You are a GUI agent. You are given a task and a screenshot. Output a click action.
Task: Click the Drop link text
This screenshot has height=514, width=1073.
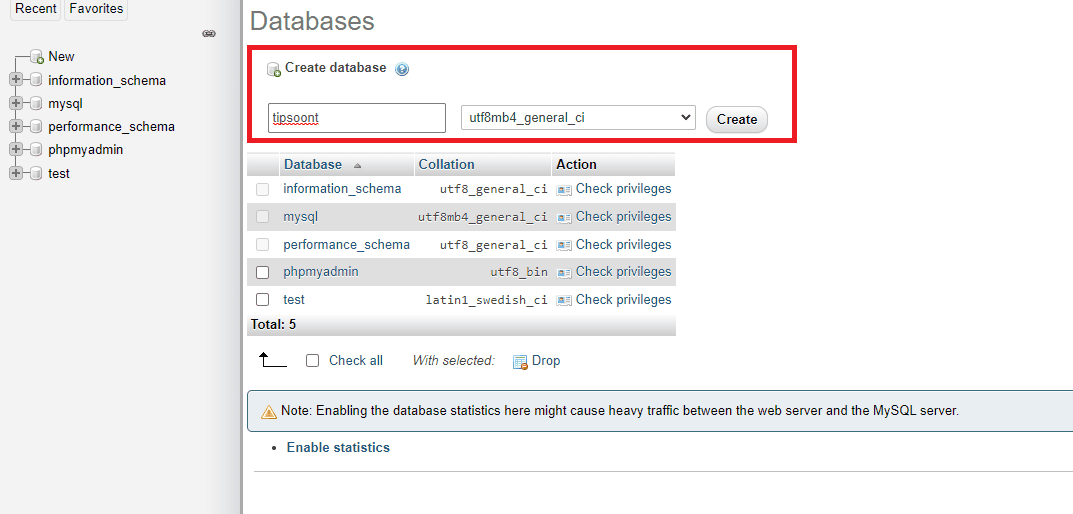(546, 361)
